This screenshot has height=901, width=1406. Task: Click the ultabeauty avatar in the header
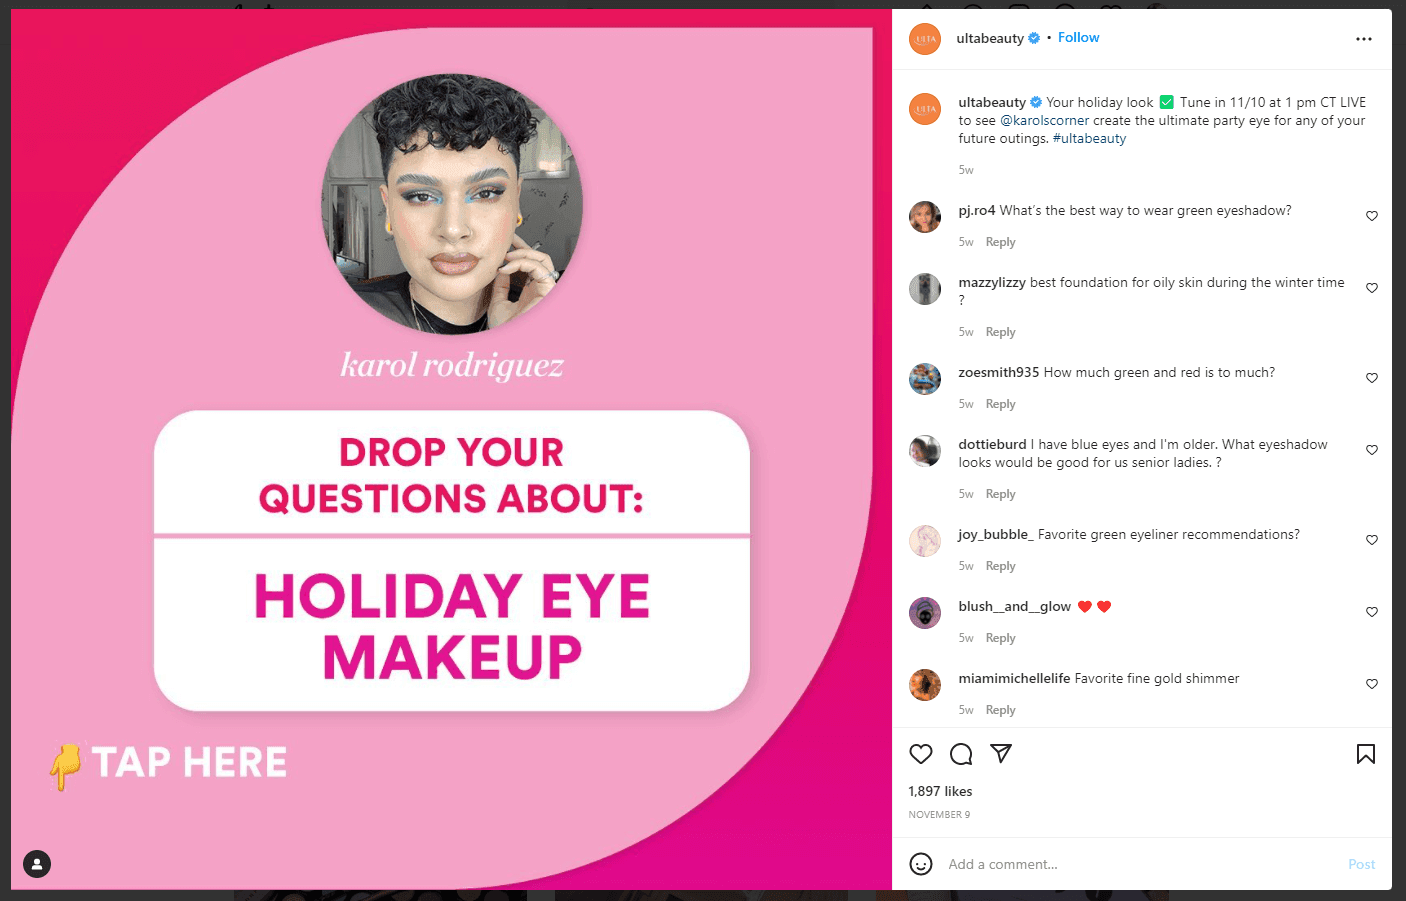tap(925, 39)
